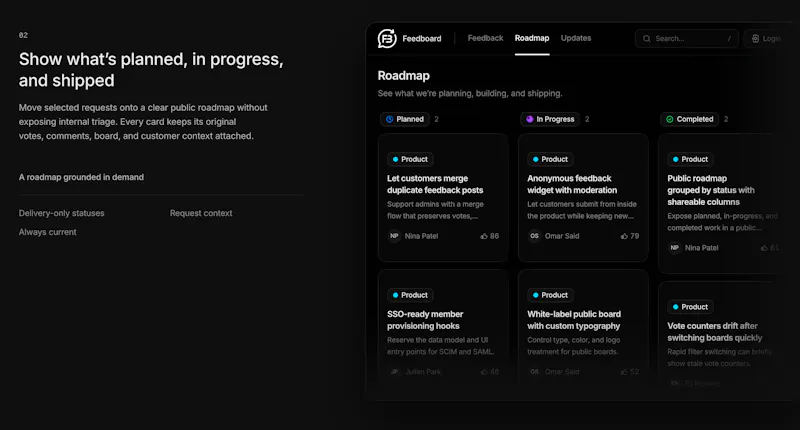Click the search magnifier icon
Image resolution: width=800 pixels, height=430 pixels.
coord(646,39)
